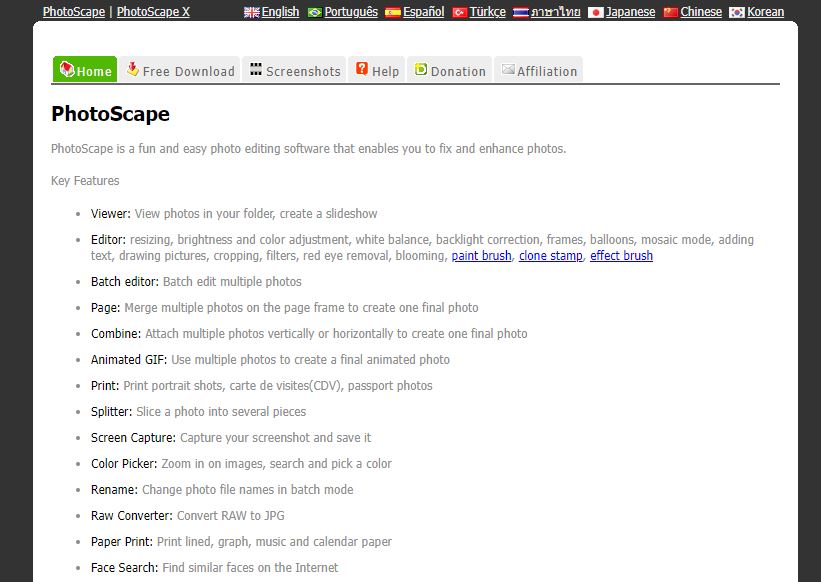Switch to the Screenshots tab

295,70
